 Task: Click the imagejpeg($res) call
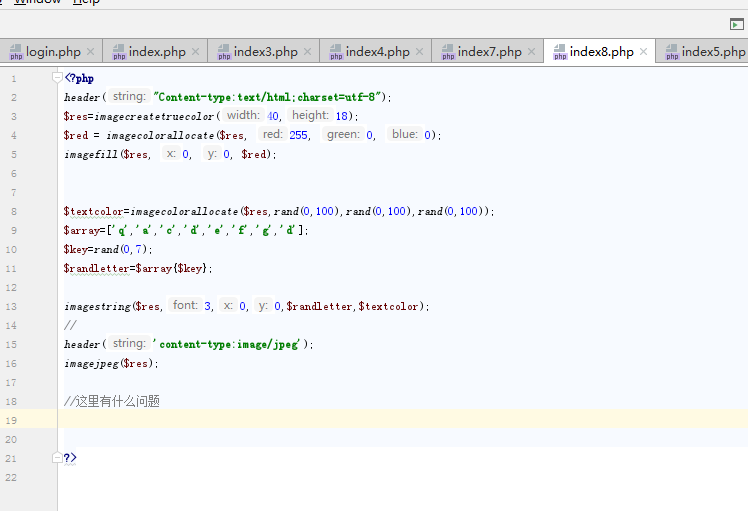pos(109,364)
